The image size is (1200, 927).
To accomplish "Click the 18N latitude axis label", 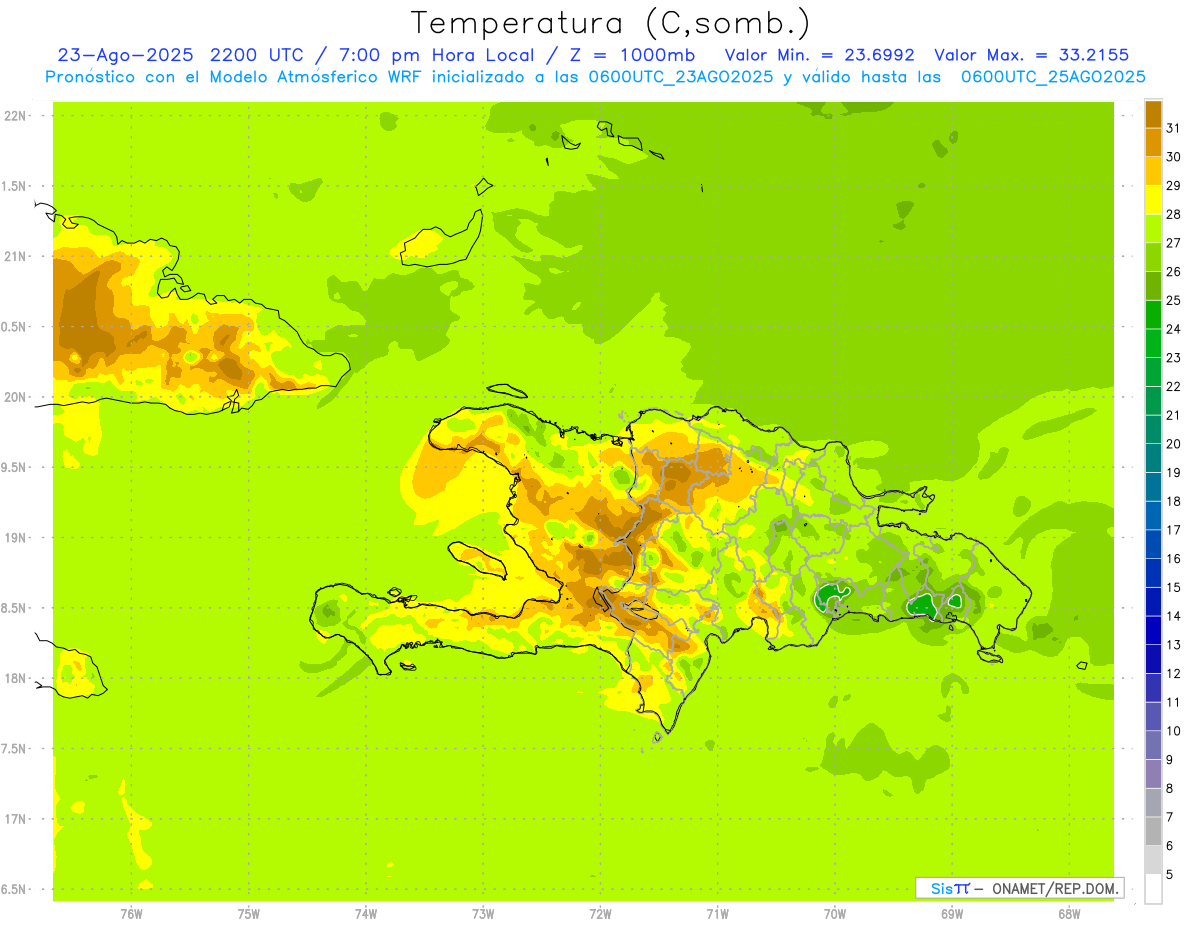I will point(17,678).
